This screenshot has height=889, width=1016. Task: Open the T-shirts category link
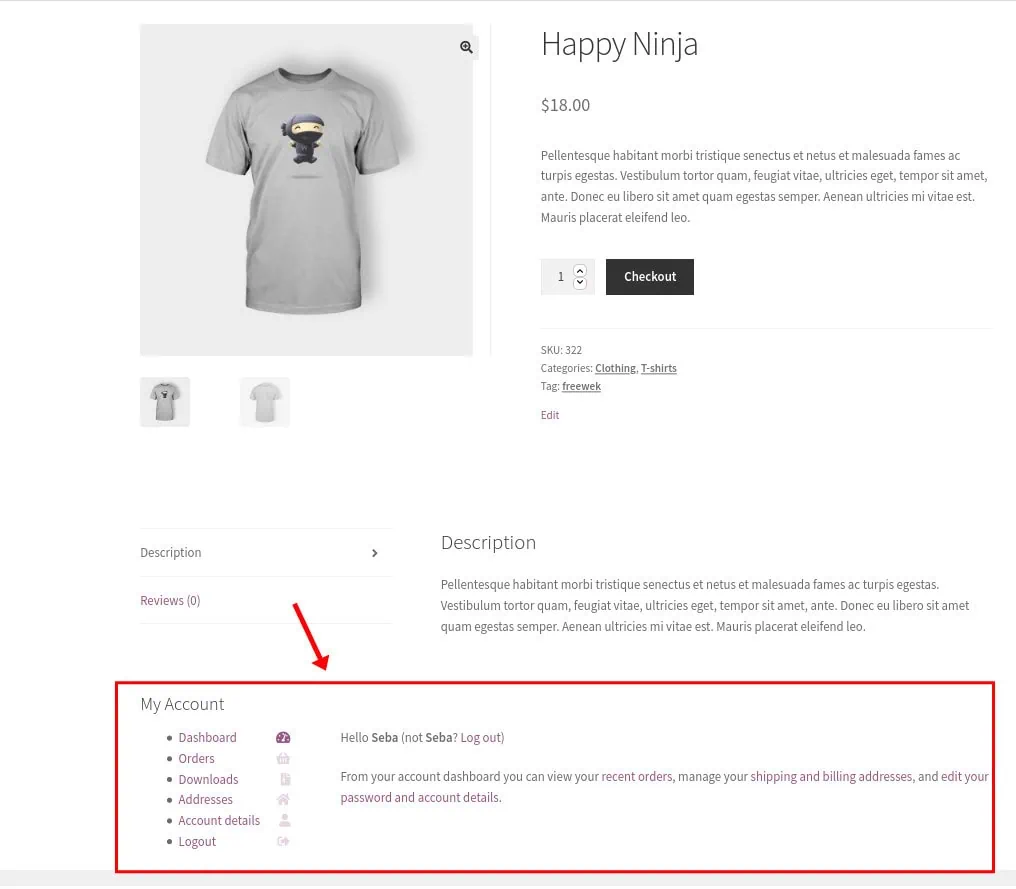[658, 368]
